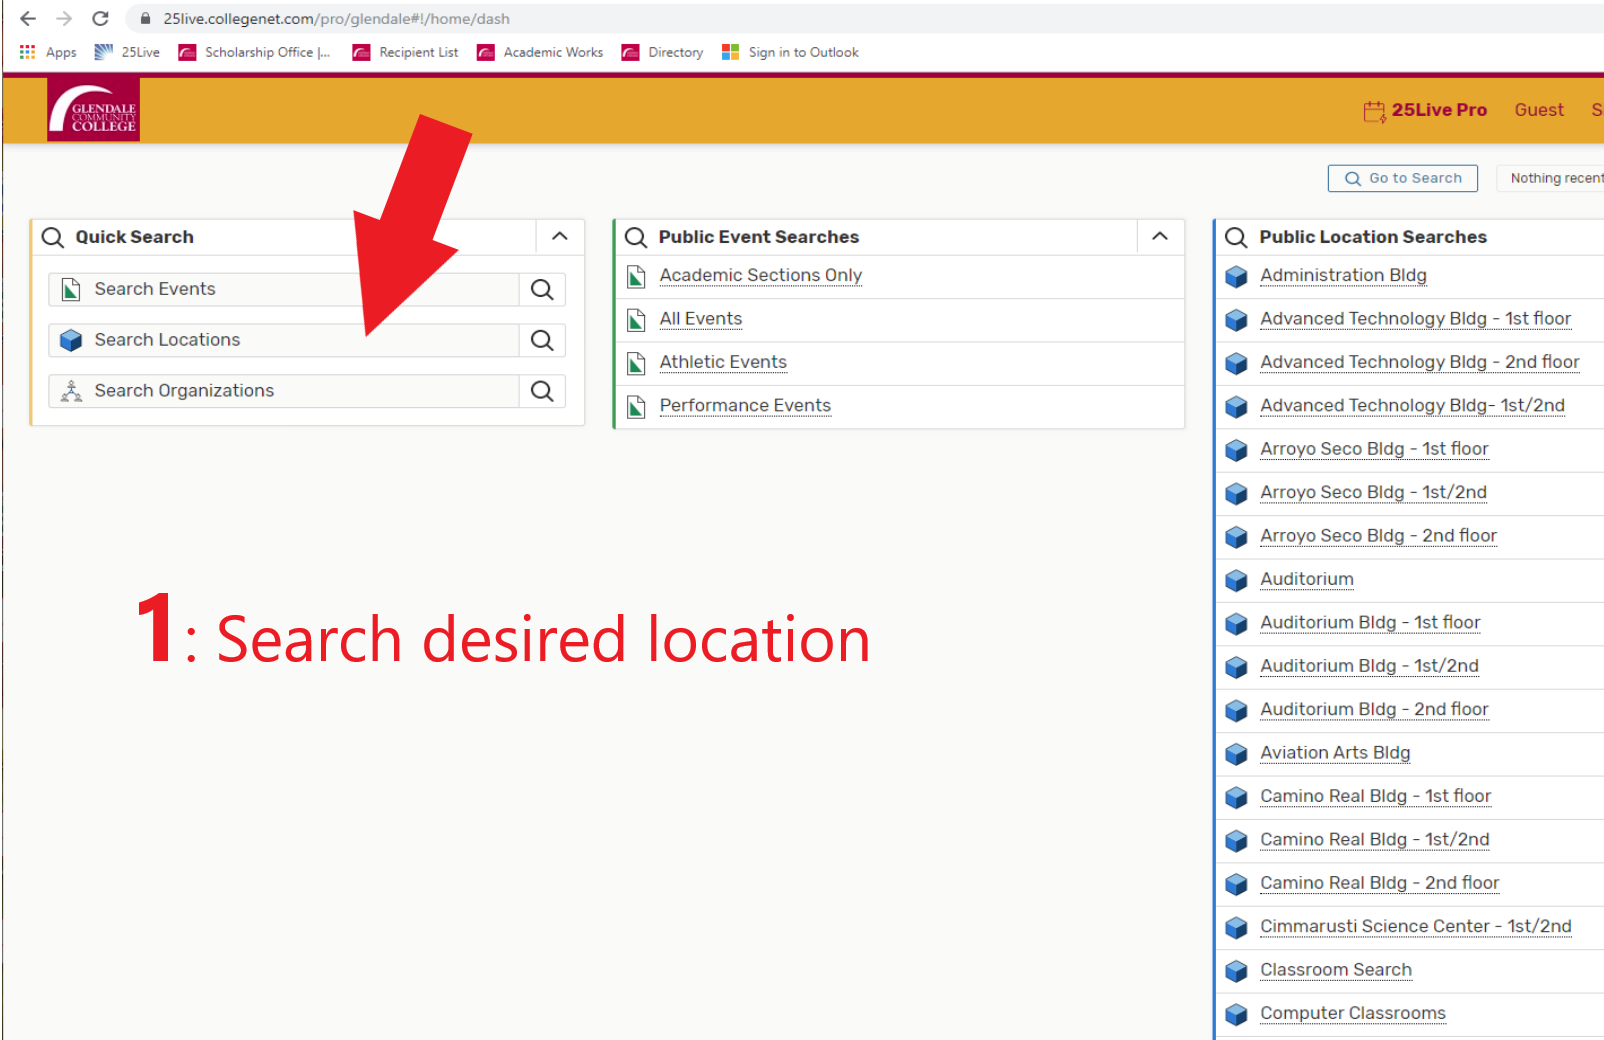This screenshot has height=1040, width=1604.
Task: Open the Recipient List bookmark
Action: click(405, 52)
